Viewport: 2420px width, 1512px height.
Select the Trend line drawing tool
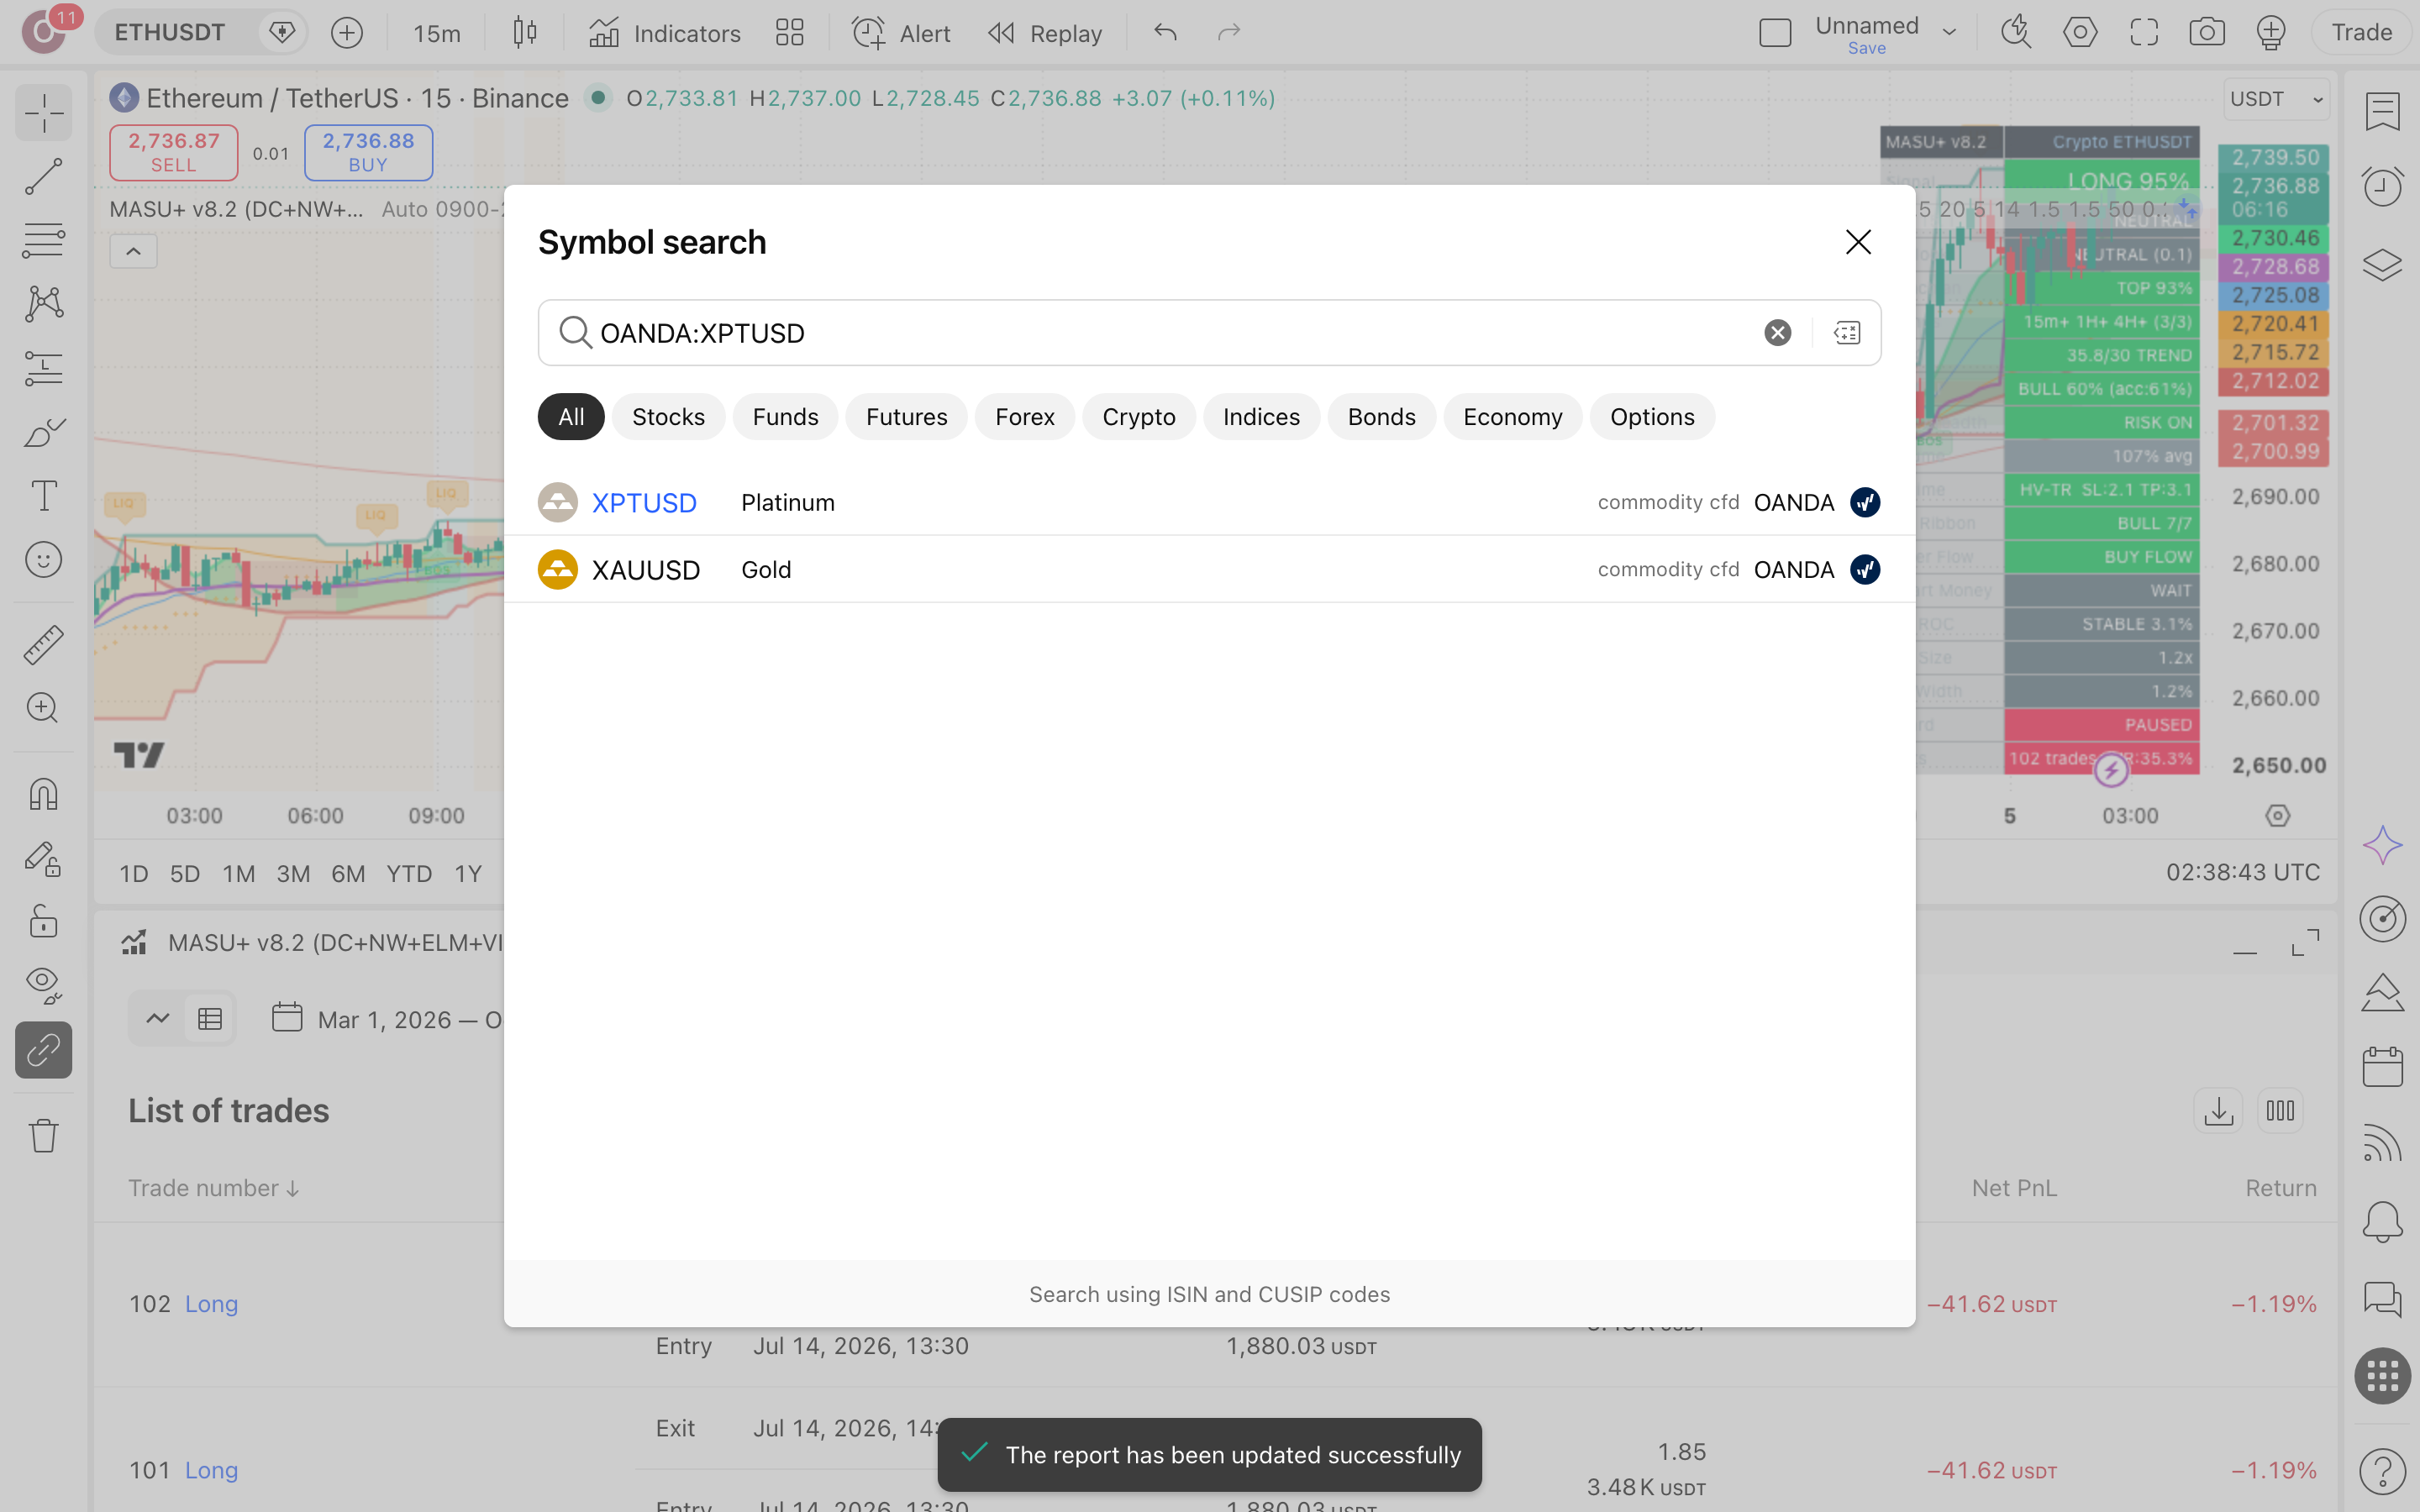[x=44, y=176]
